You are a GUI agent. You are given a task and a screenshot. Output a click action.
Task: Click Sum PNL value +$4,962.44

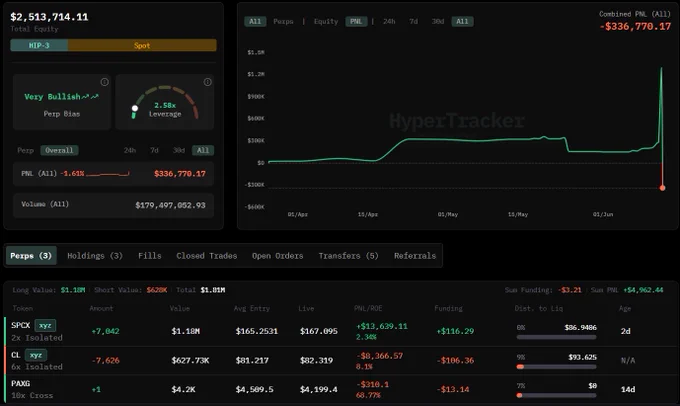[x=643, y=290]
